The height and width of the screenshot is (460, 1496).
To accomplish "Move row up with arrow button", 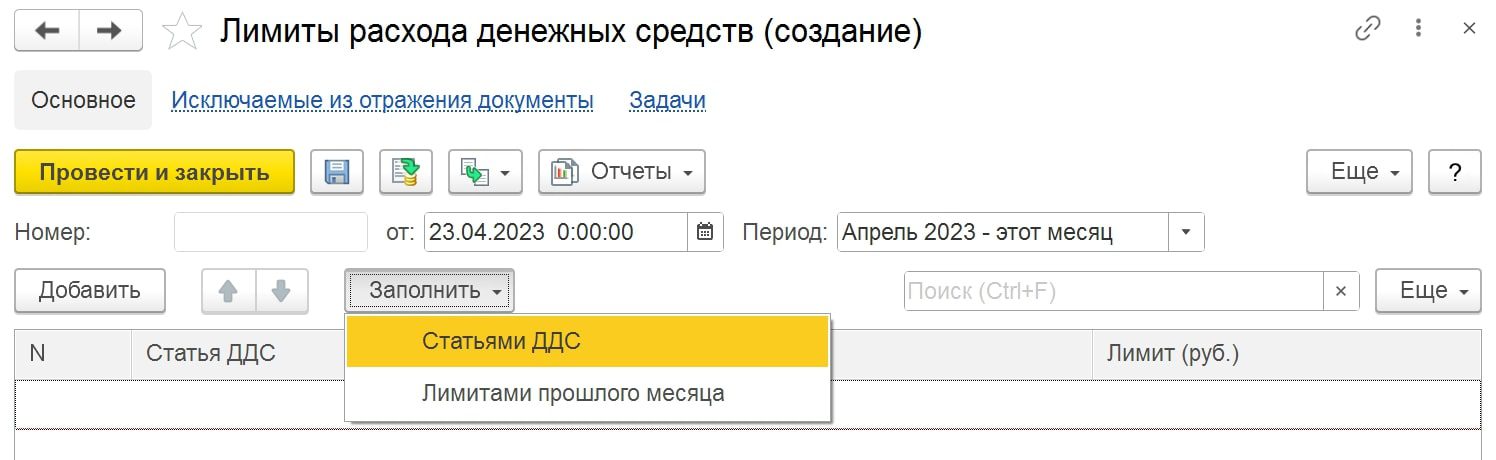I will [x=228, y=291].
